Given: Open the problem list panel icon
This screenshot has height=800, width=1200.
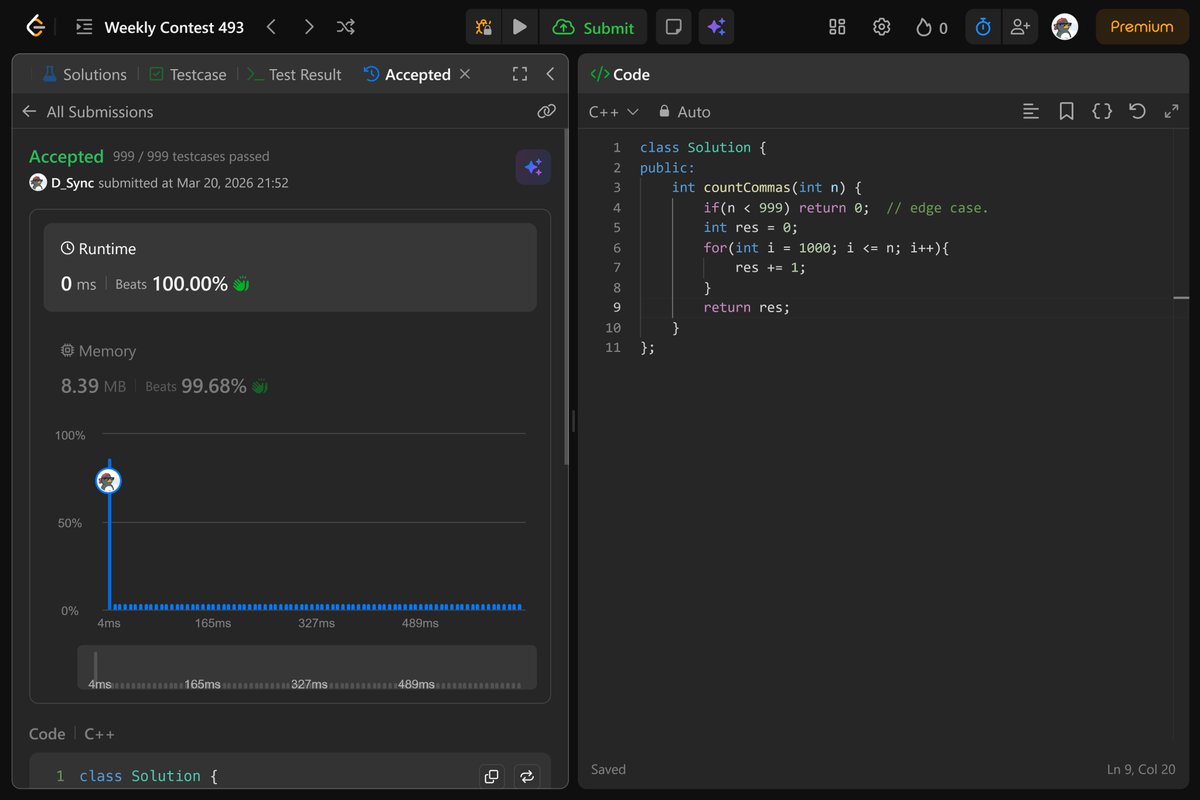Looking at the screenshot, I should tap(84, 27).
